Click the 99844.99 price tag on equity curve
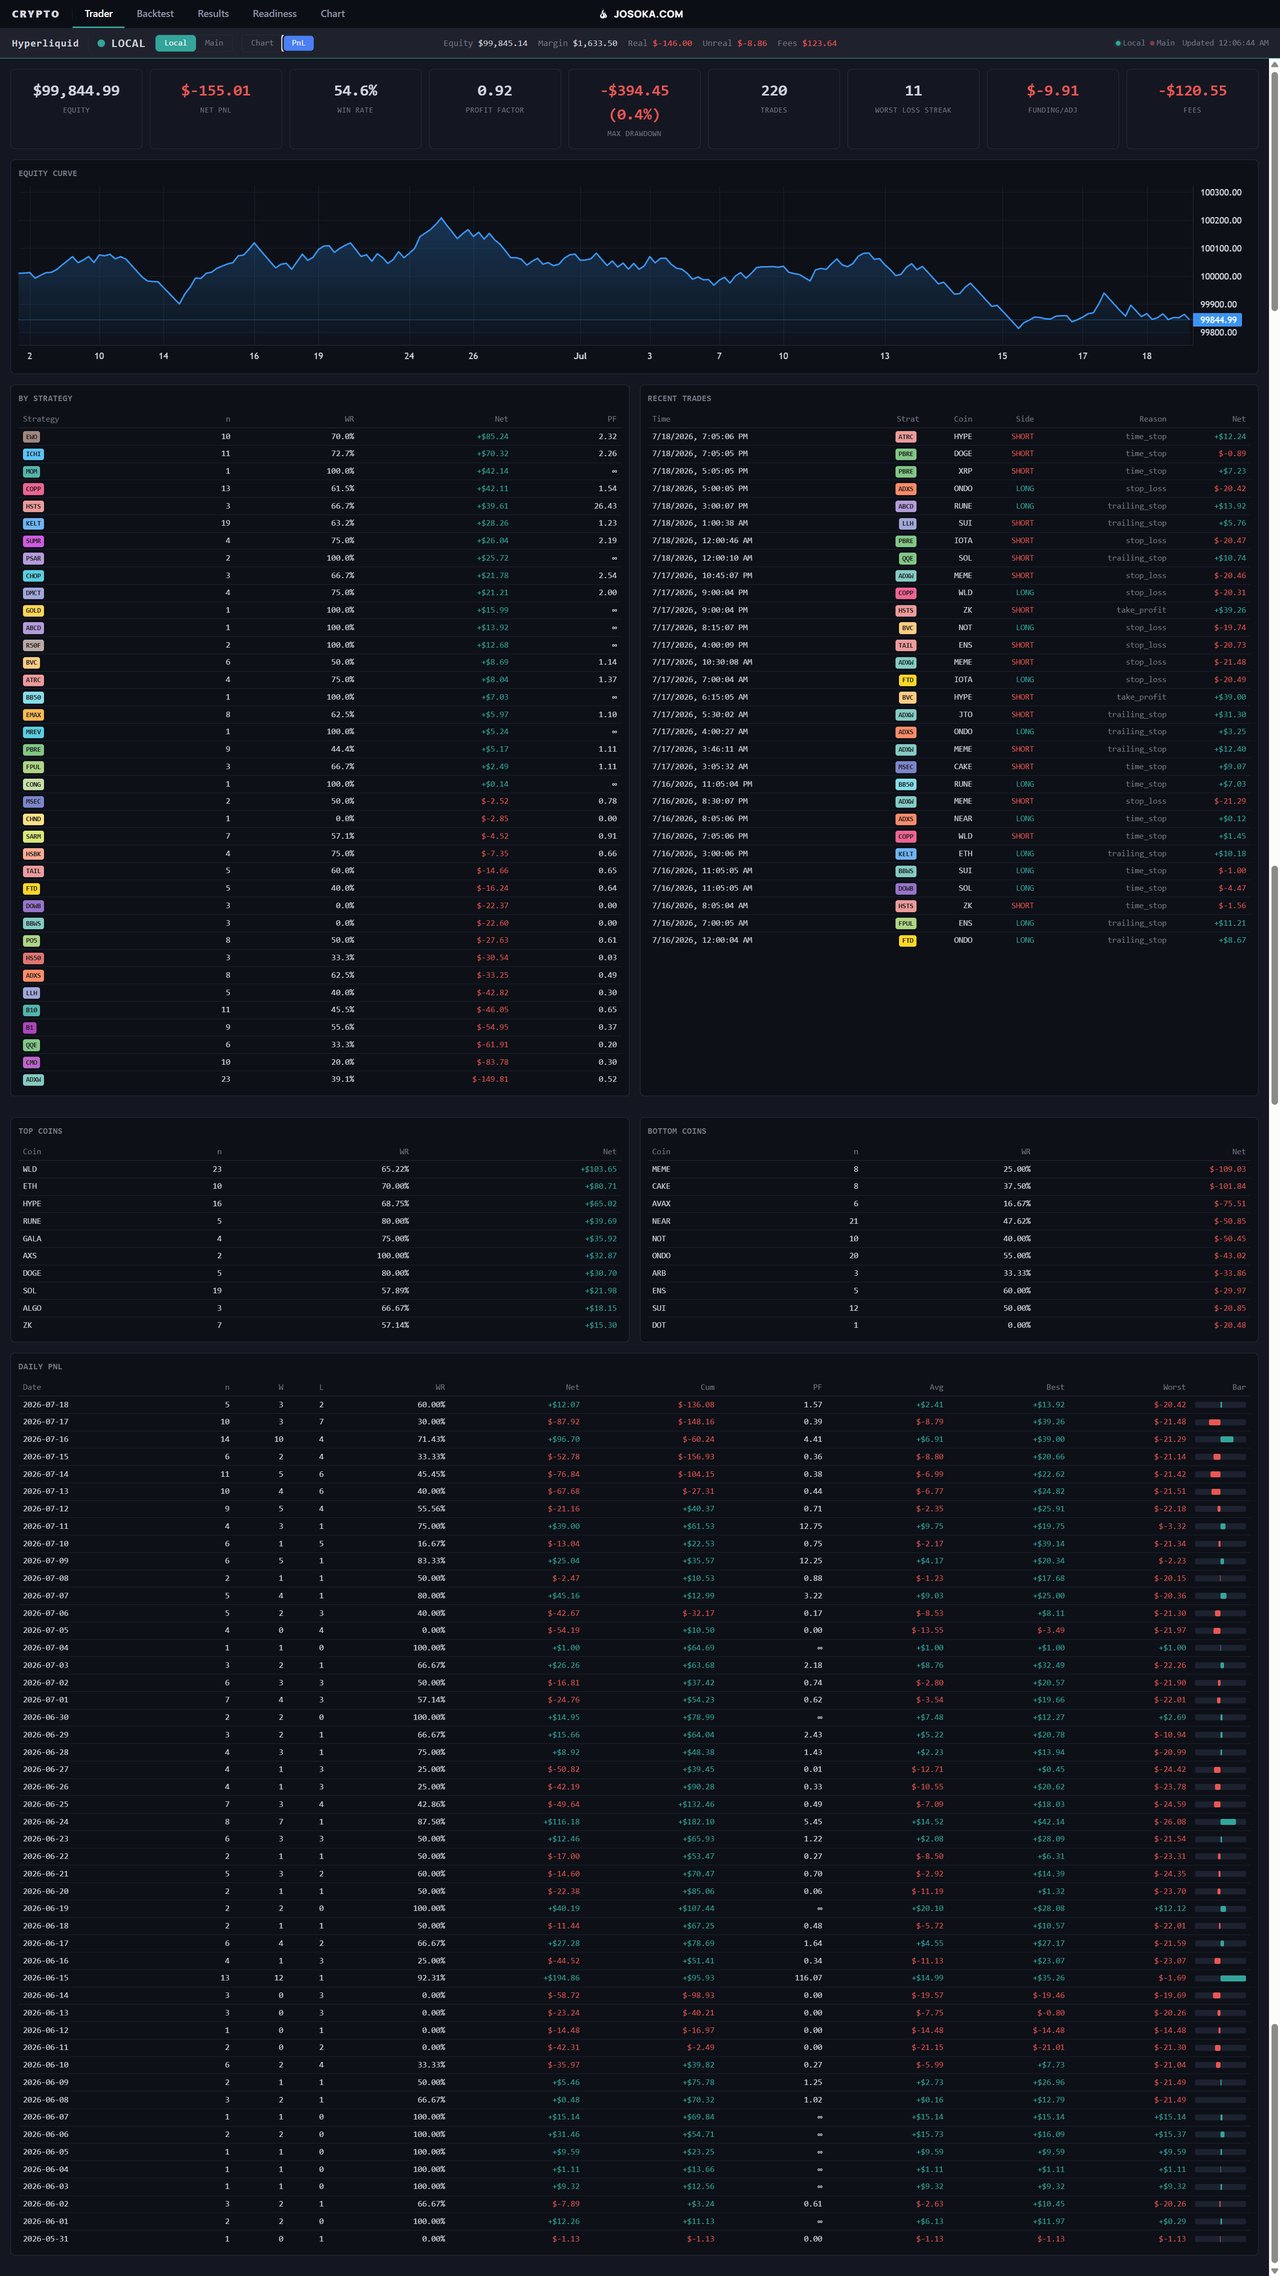This screenshot has width=1280, height=2276. coord(1218,320)
